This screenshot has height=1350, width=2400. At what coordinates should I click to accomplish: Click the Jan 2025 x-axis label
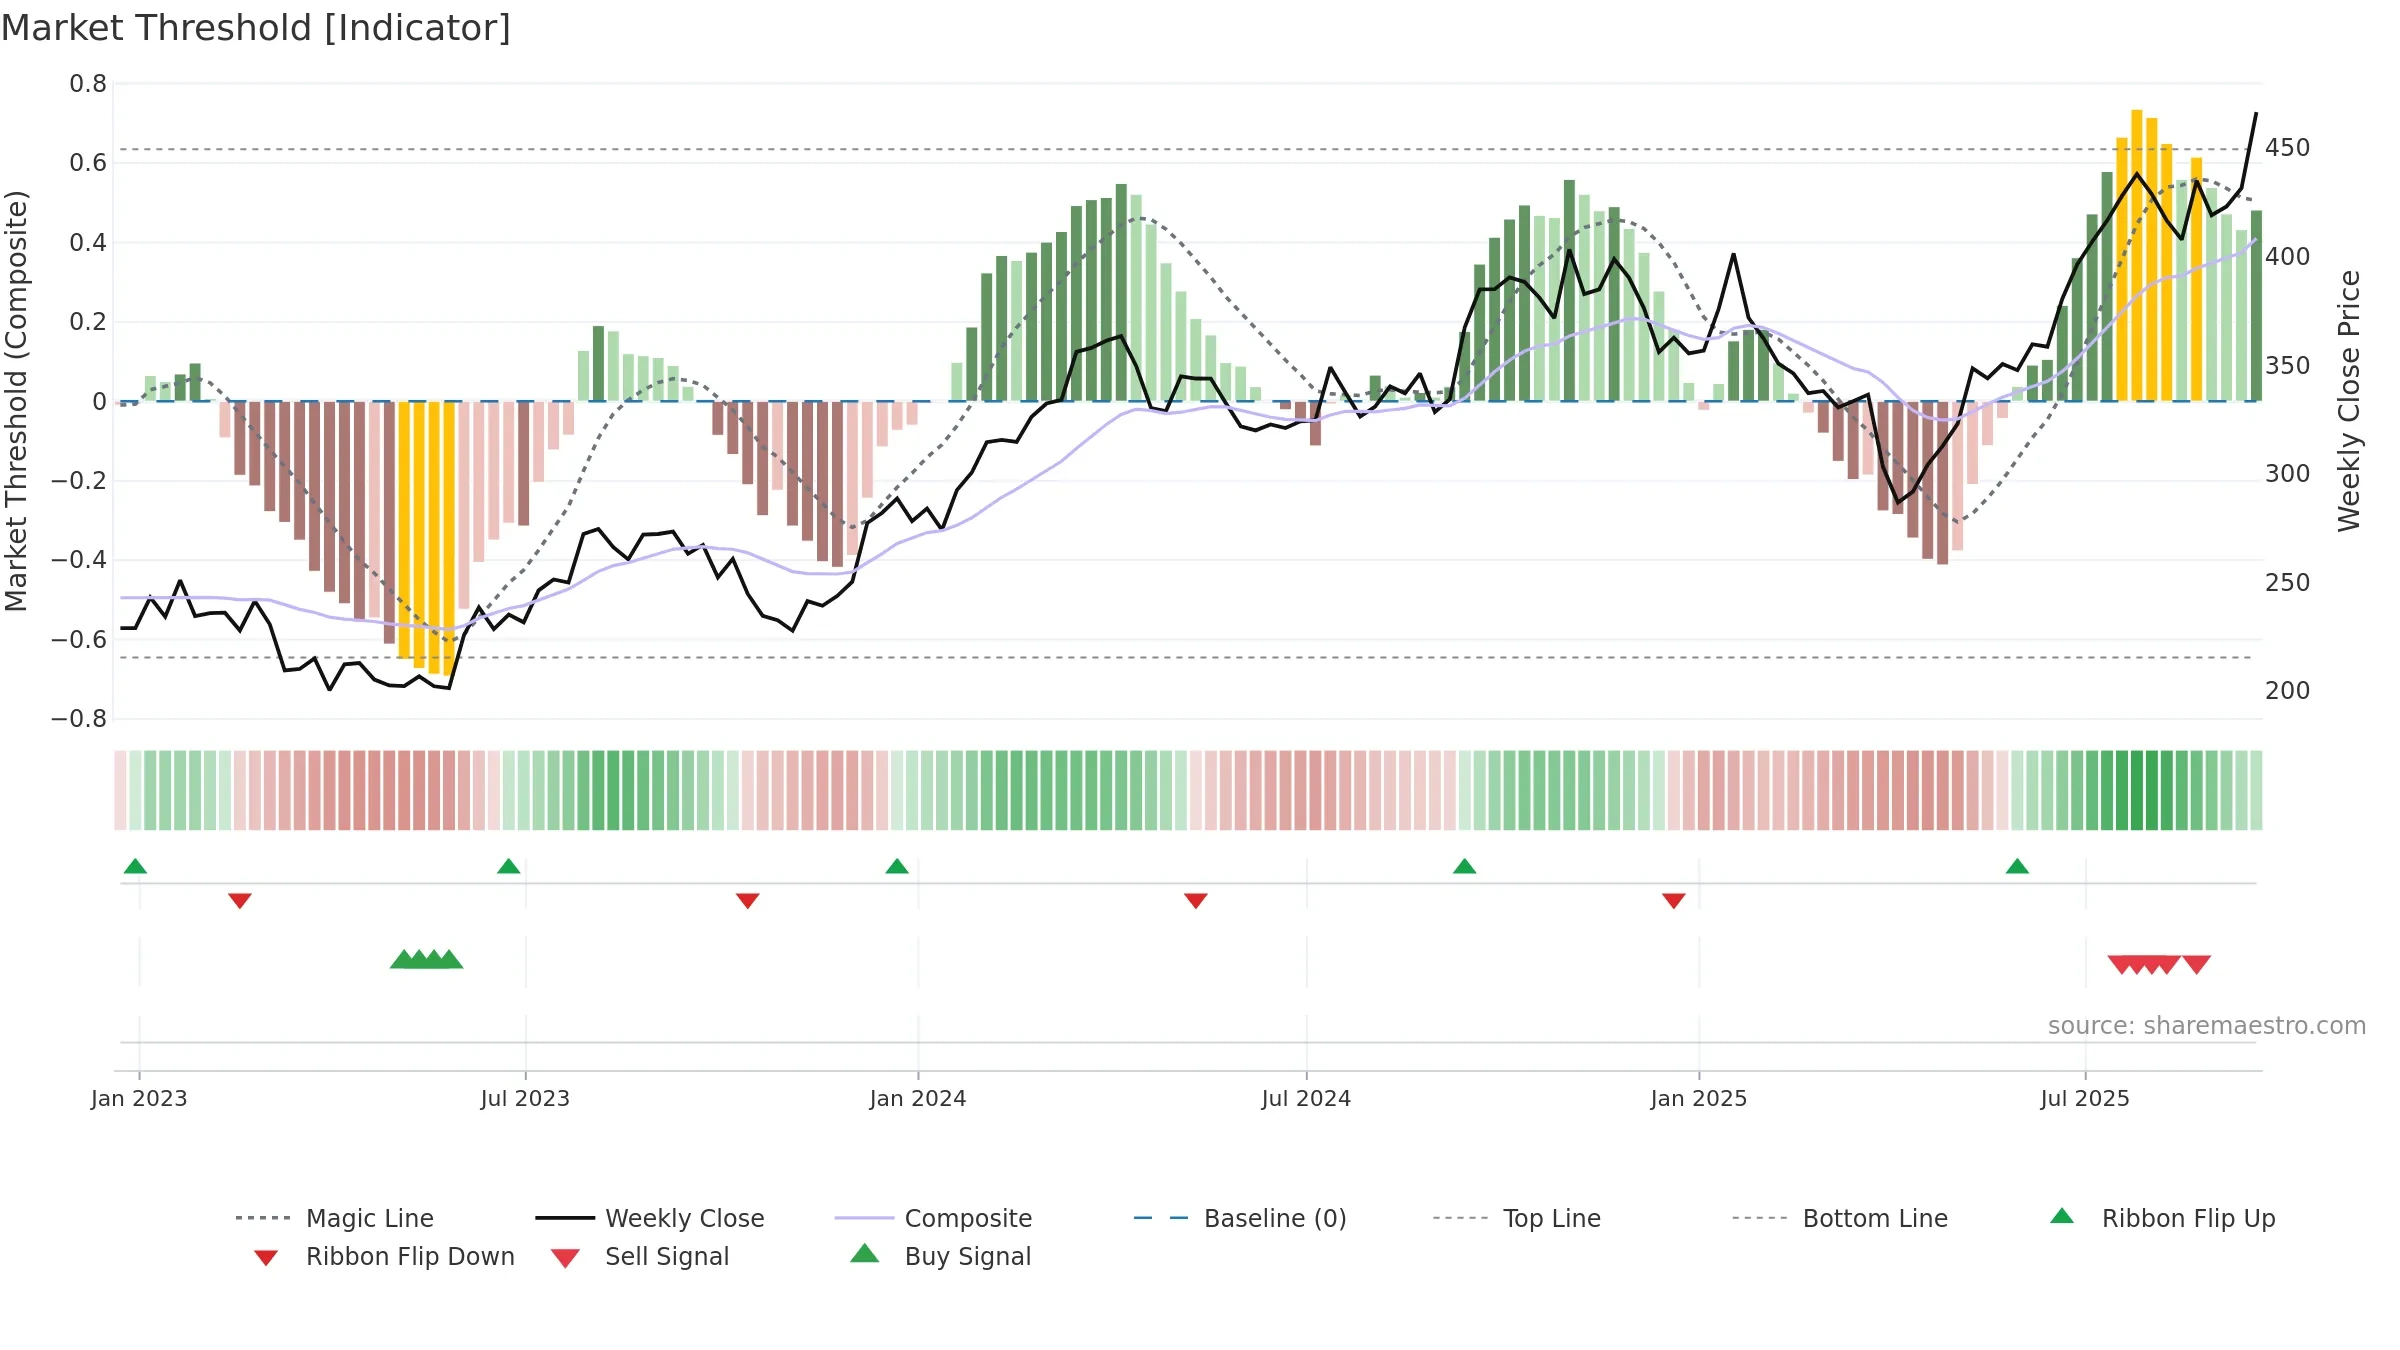(1699, 1099)
